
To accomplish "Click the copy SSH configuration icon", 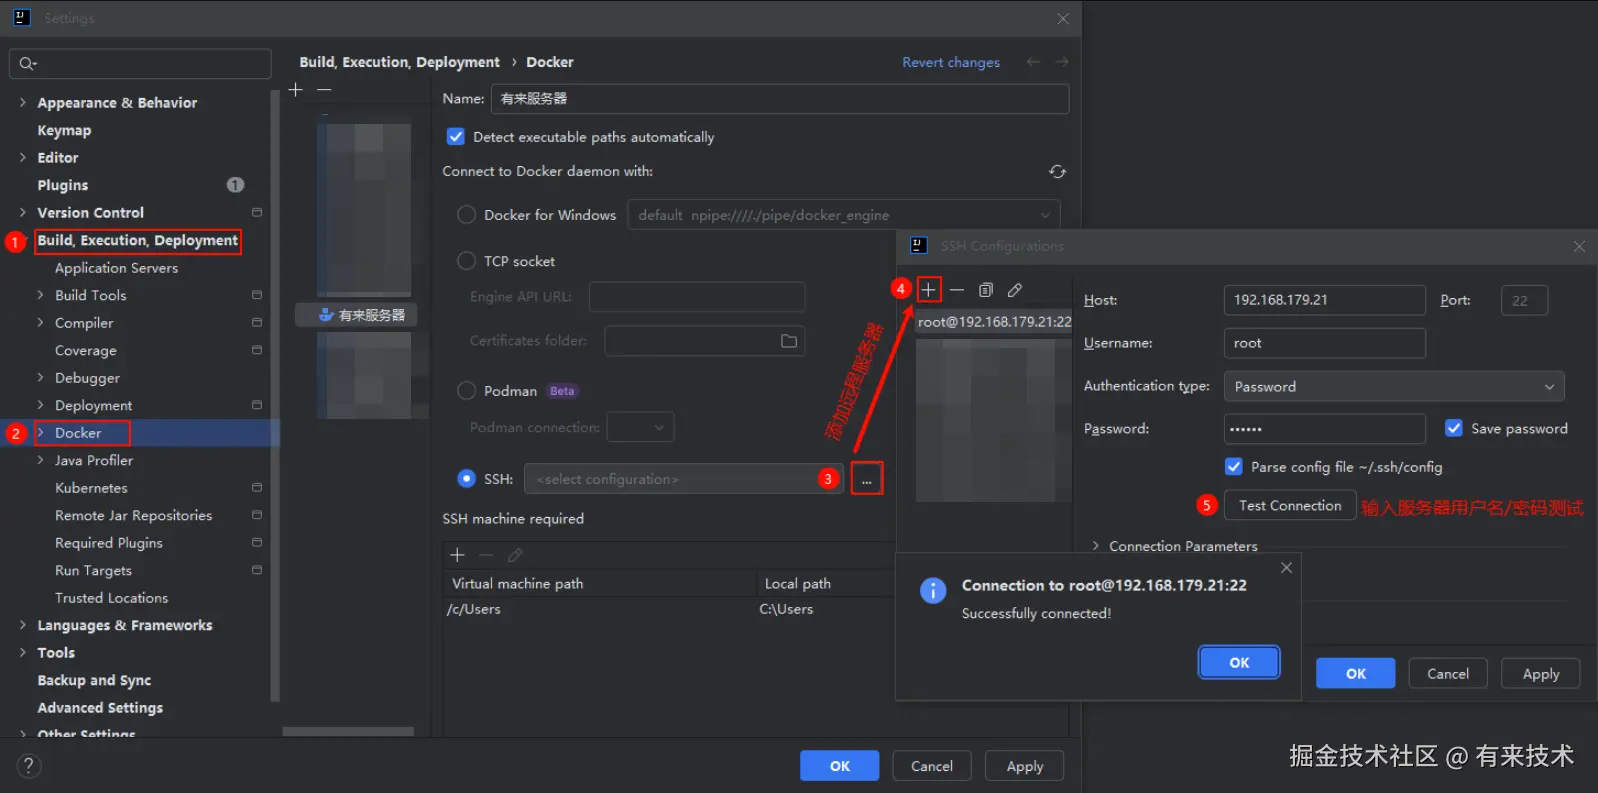I will tap(986, 290).
